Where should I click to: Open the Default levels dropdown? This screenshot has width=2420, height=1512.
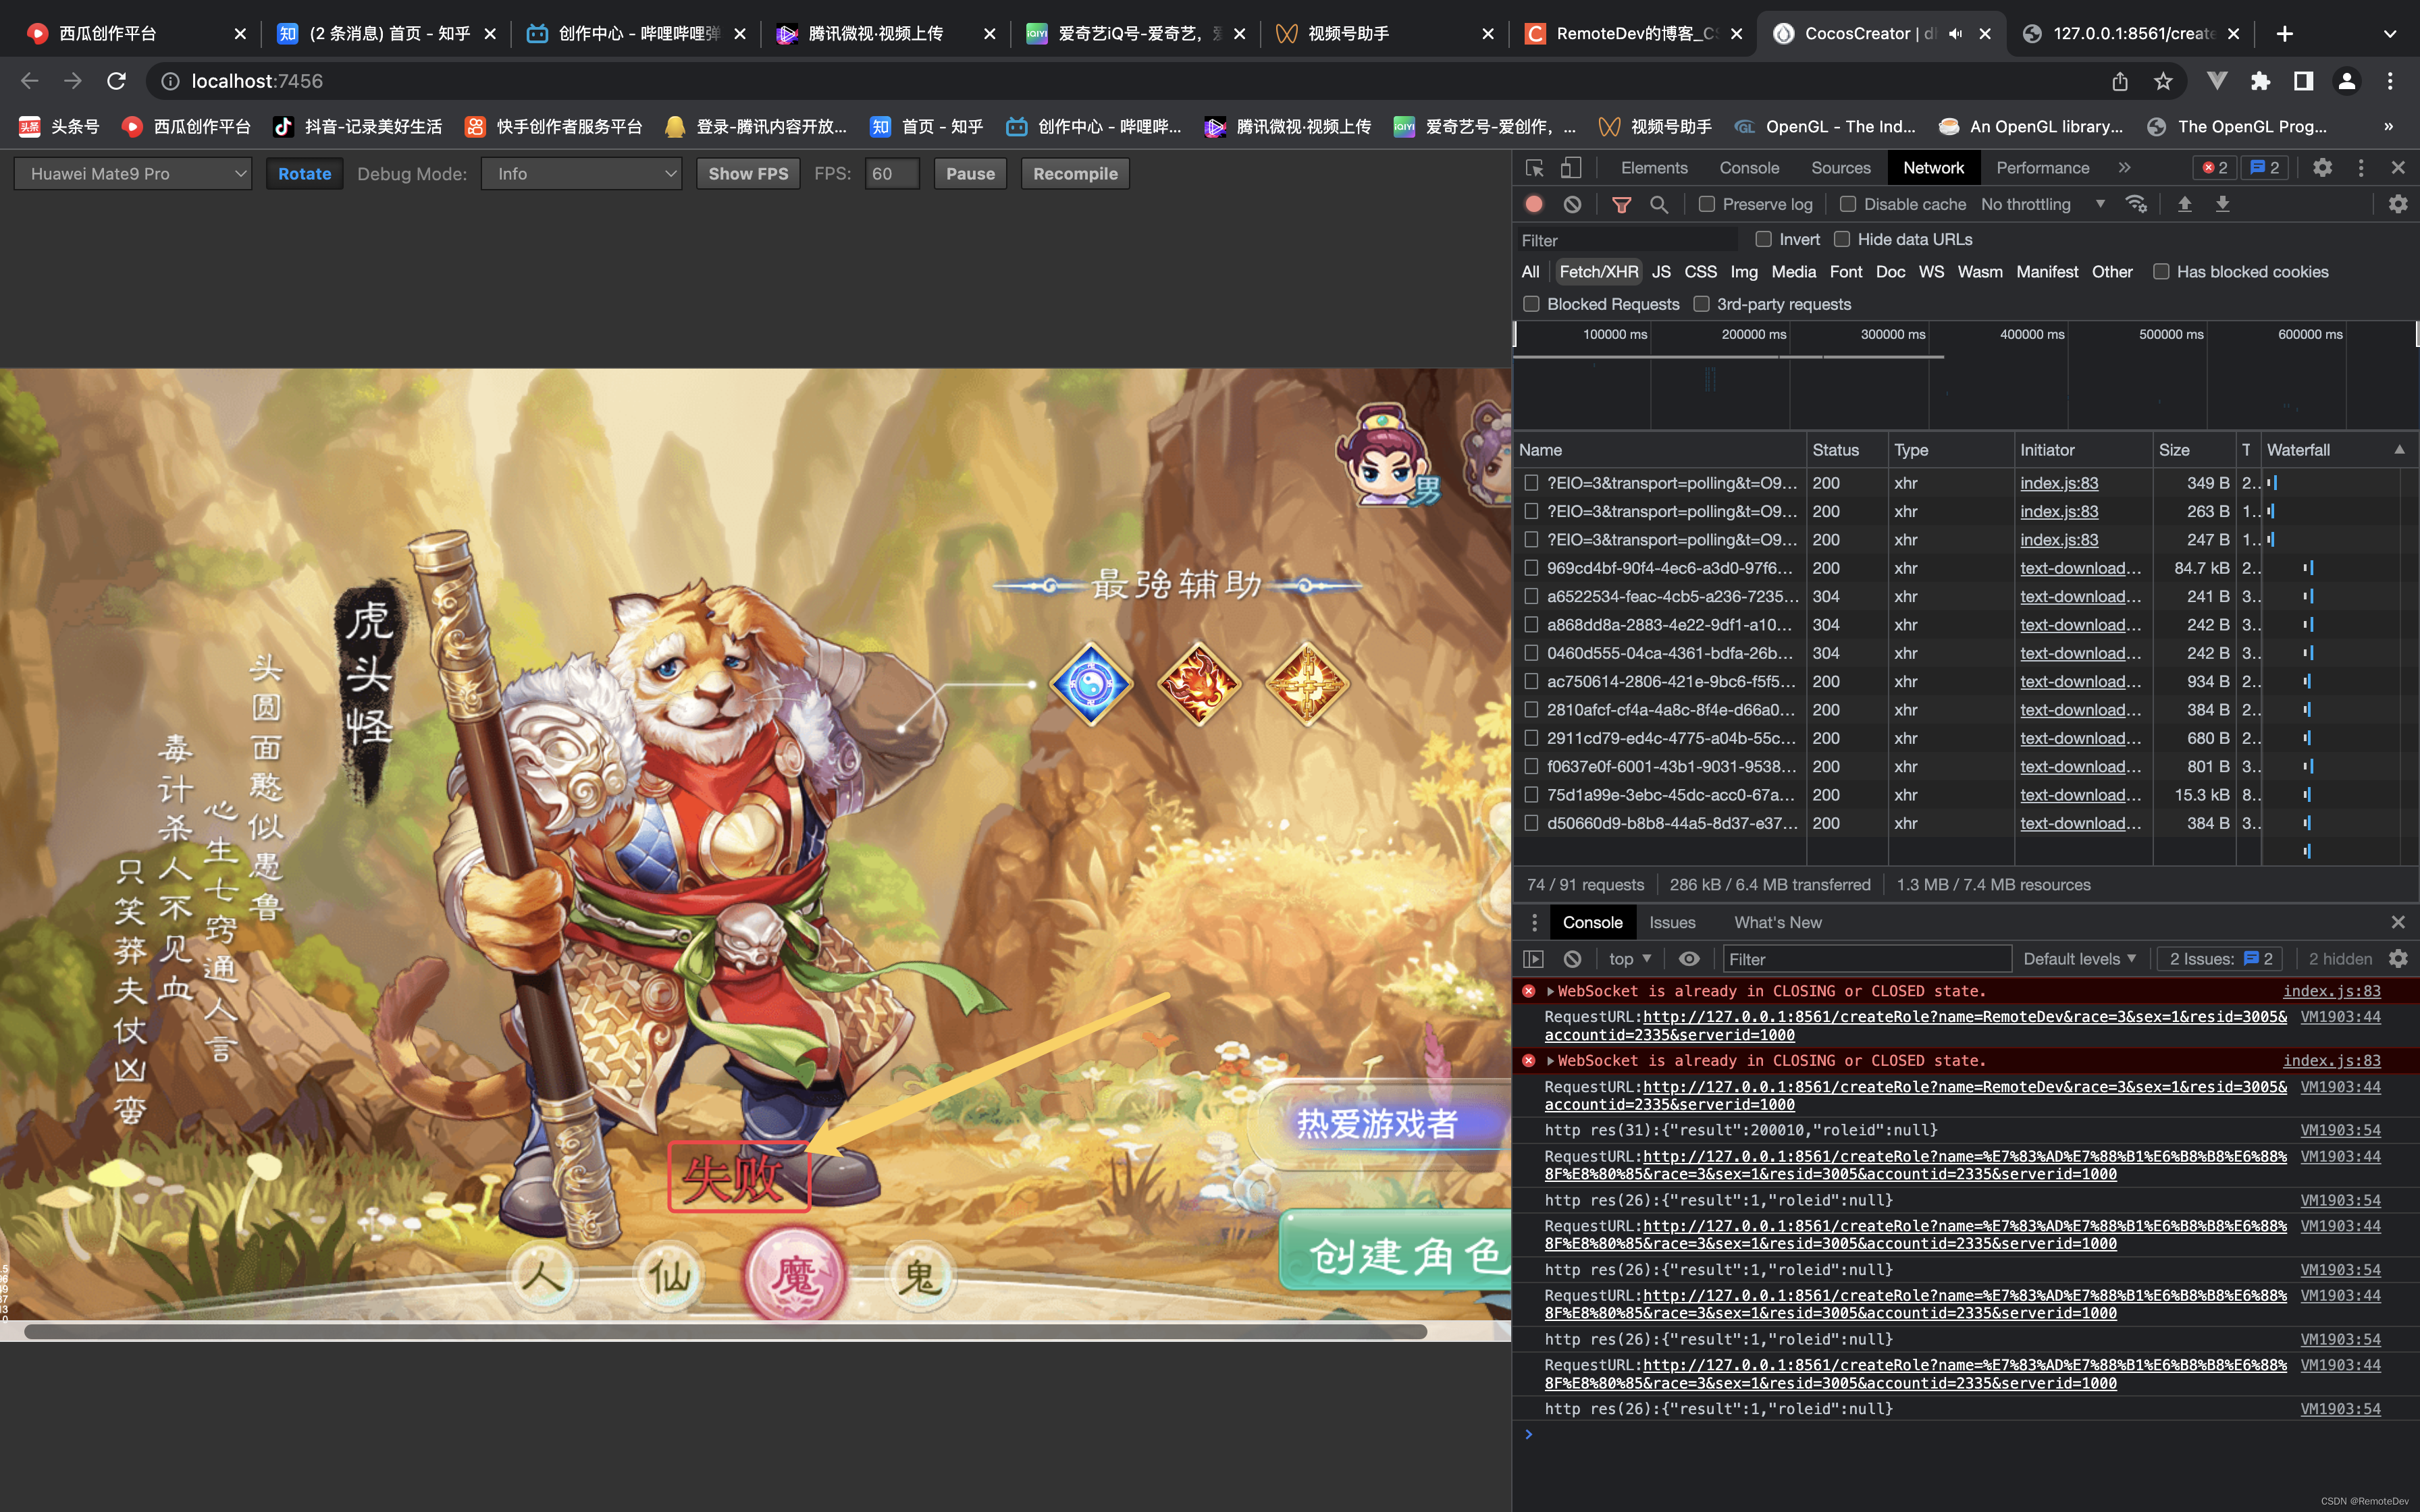click(2079, 959)
